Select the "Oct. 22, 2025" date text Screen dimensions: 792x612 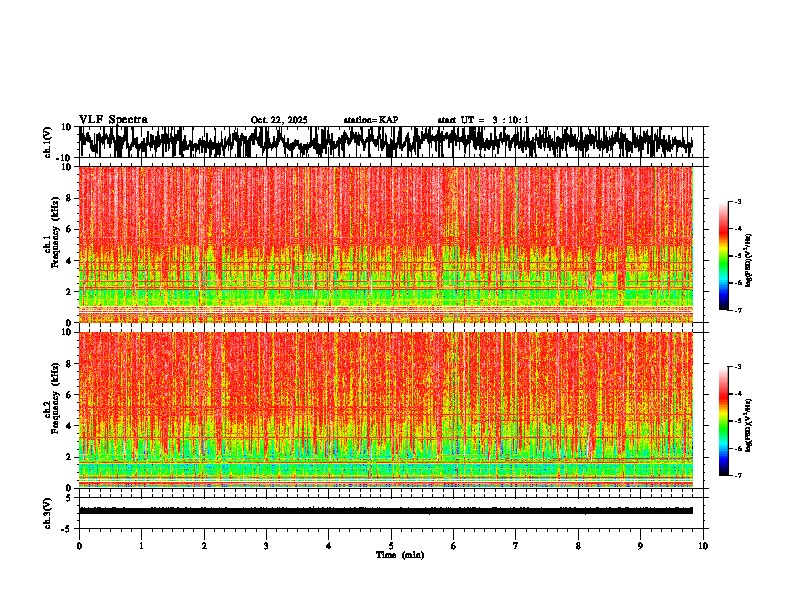[x=279, y=120]
